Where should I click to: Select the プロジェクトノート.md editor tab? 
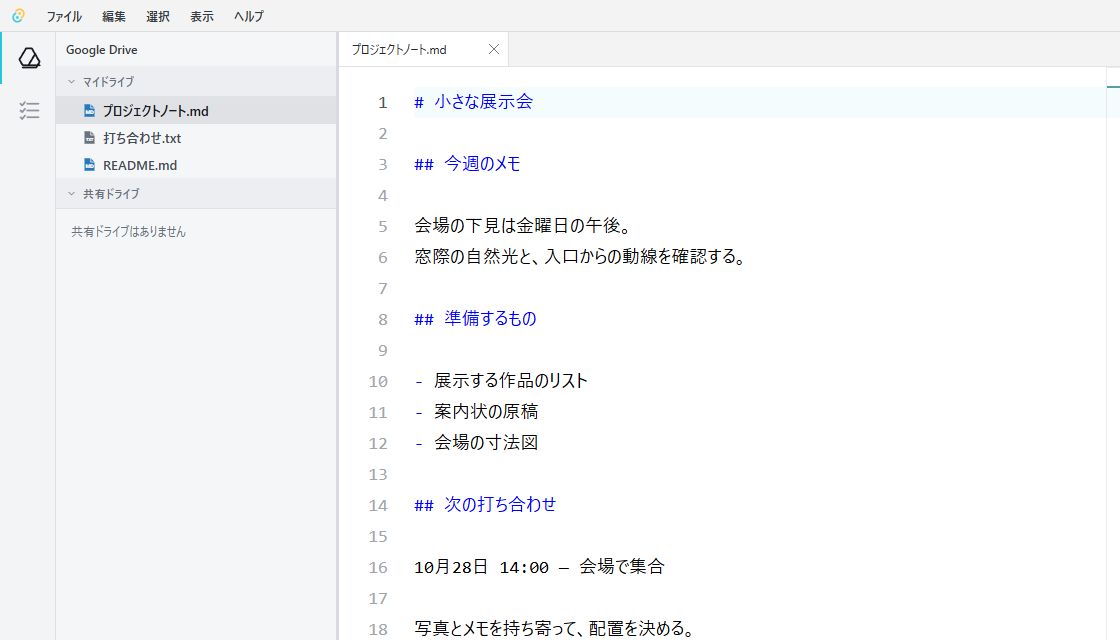(423, 49)
